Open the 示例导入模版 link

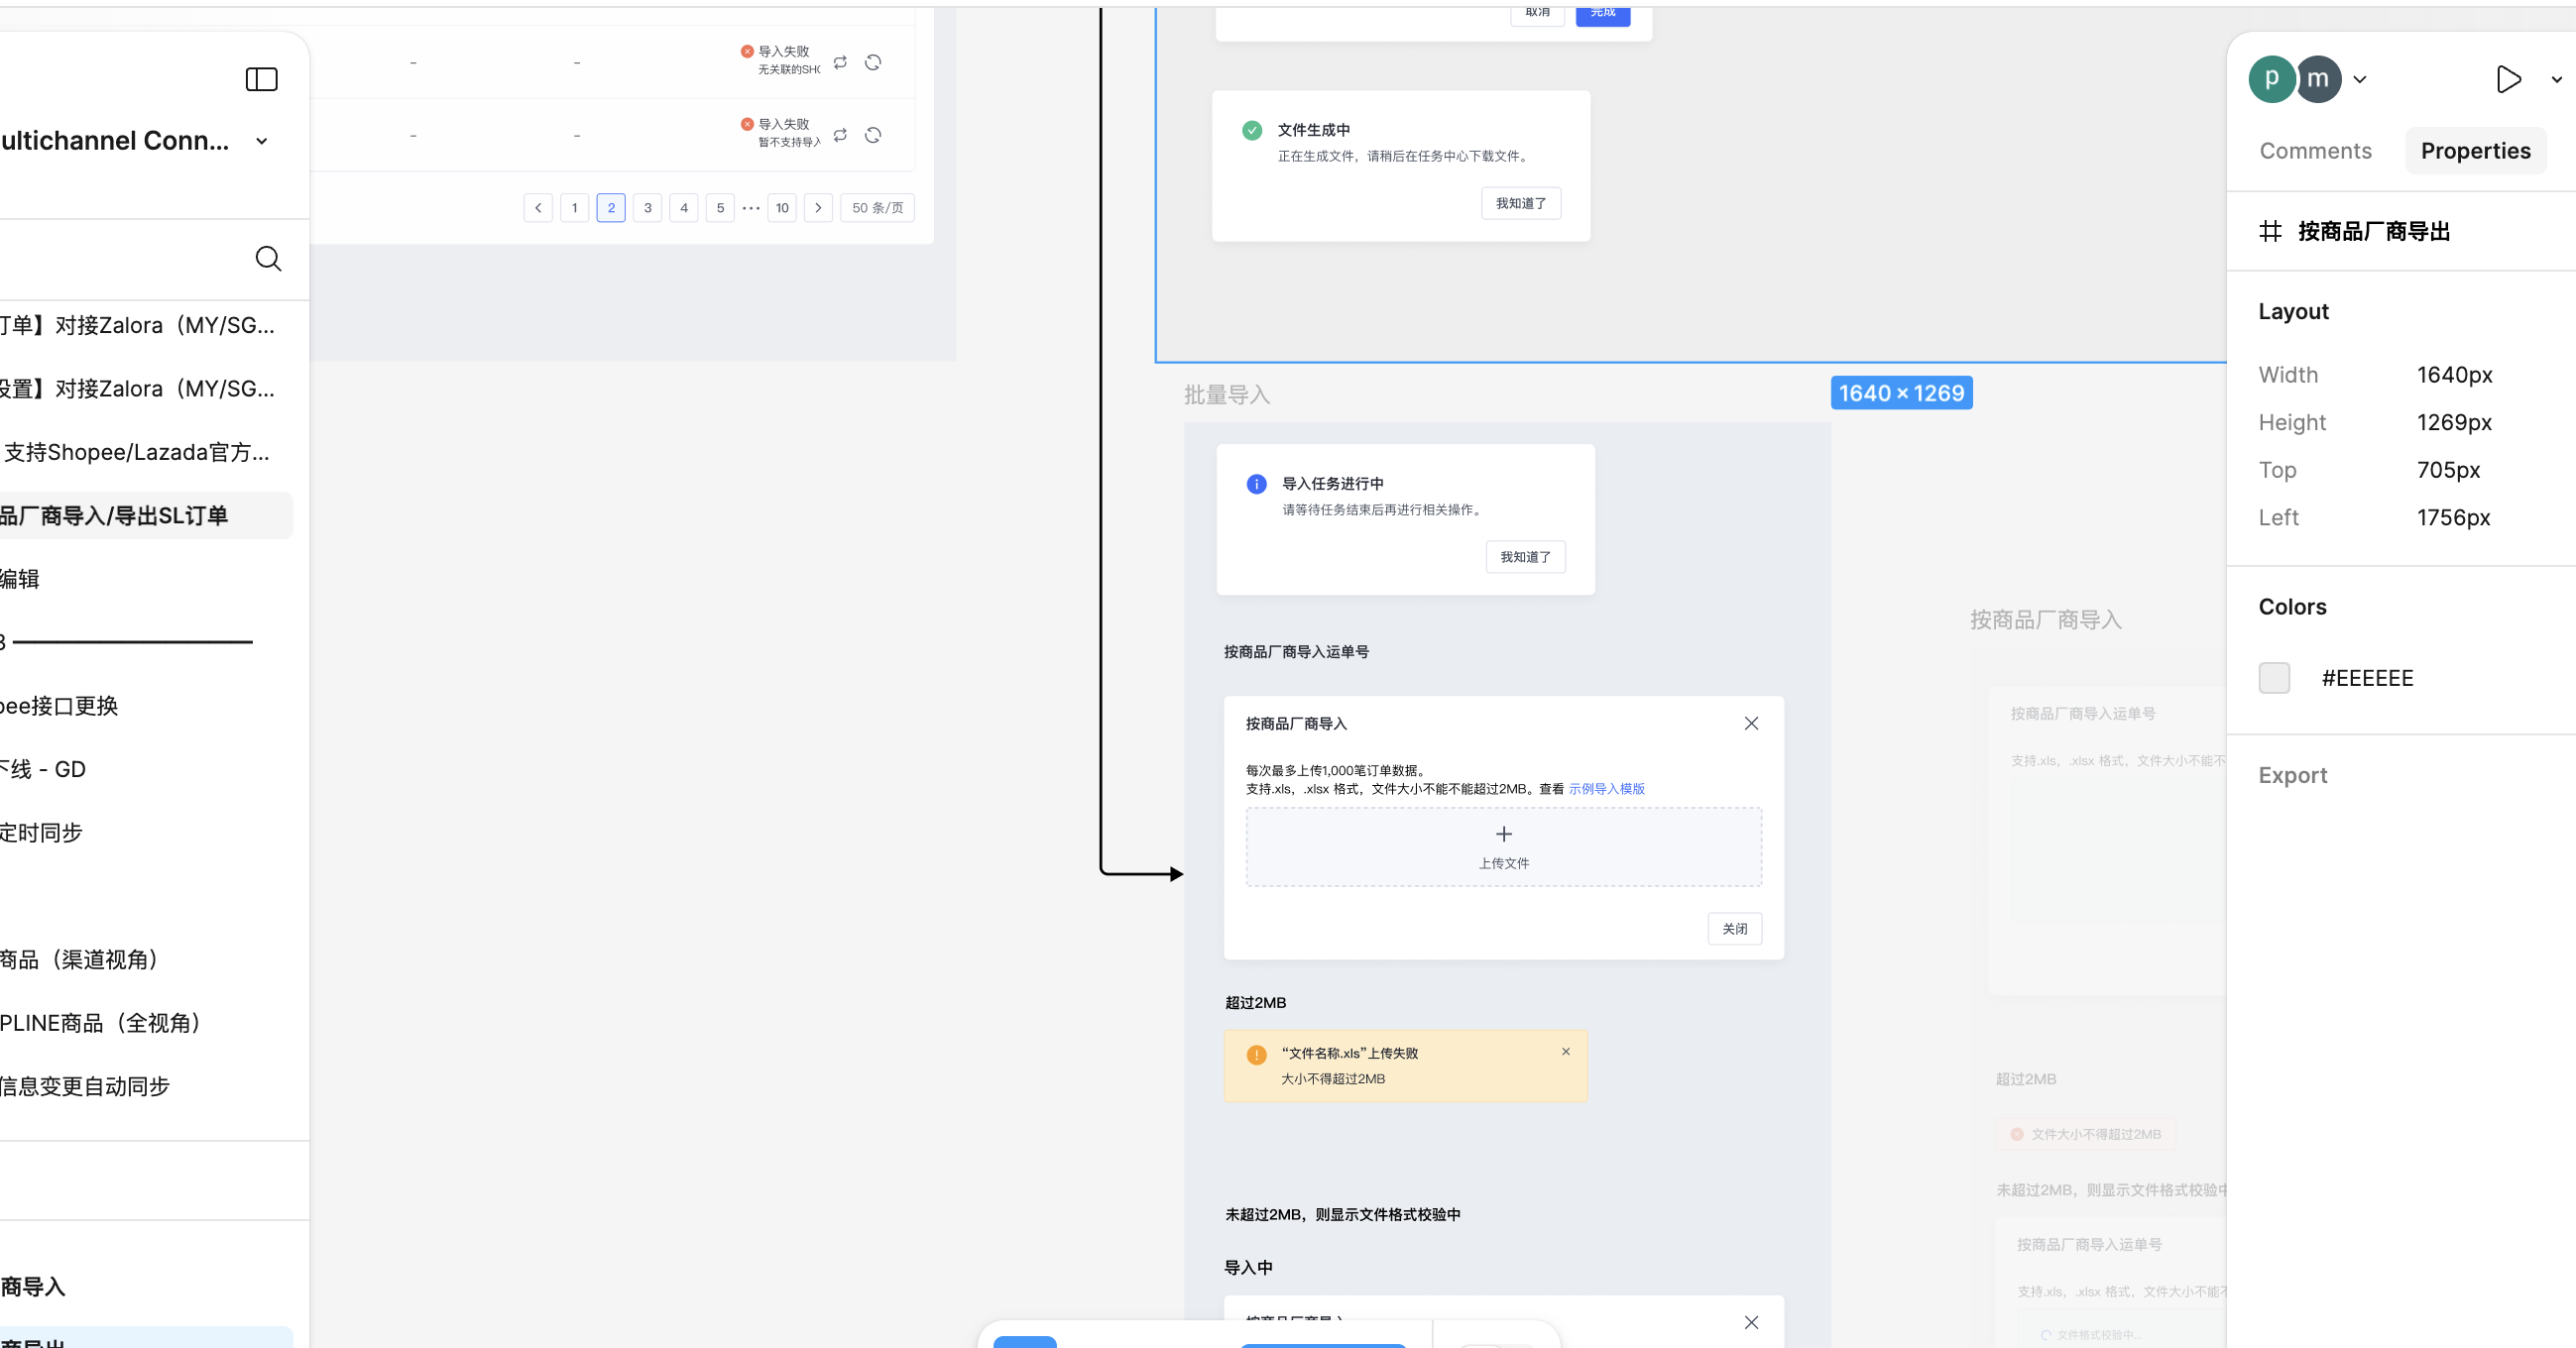coord(1606,789)
